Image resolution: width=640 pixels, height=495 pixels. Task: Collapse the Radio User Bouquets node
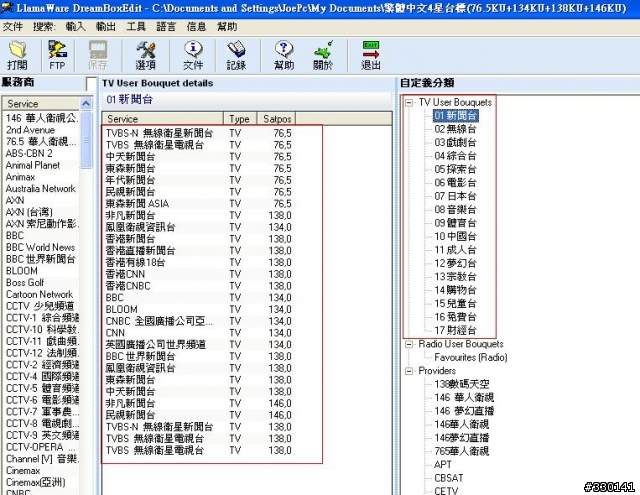click(x=409, y=344)
